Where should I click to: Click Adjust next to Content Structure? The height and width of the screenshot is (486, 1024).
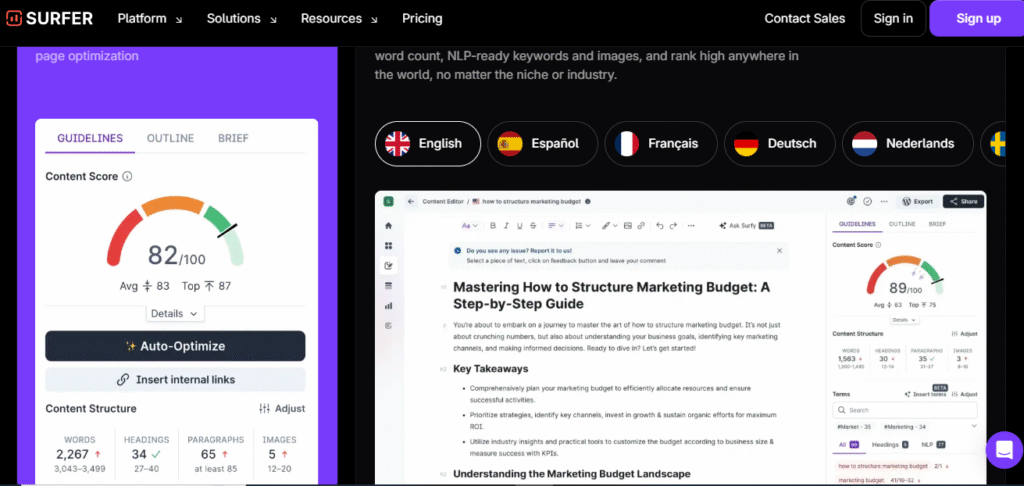(x=281, y=408)
